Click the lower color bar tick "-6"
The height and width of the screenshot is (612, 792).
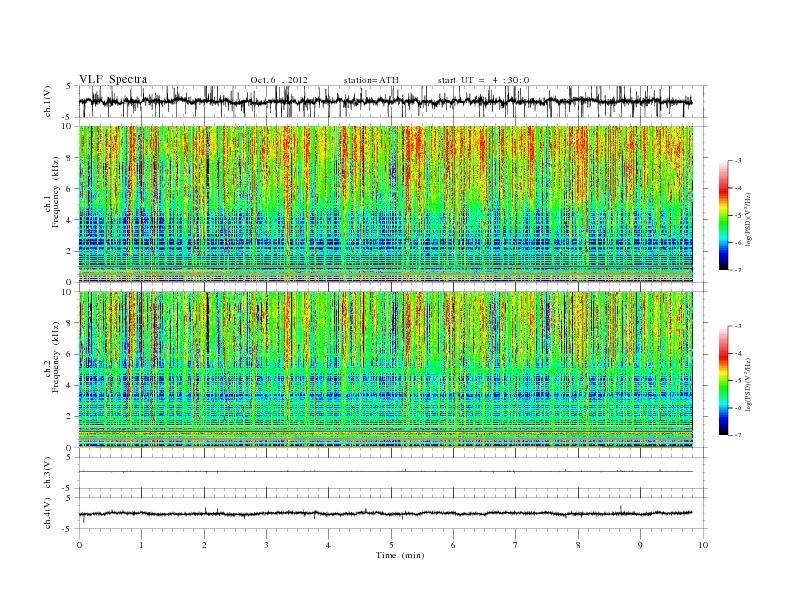pyautogui.click(x=738, y=408)
